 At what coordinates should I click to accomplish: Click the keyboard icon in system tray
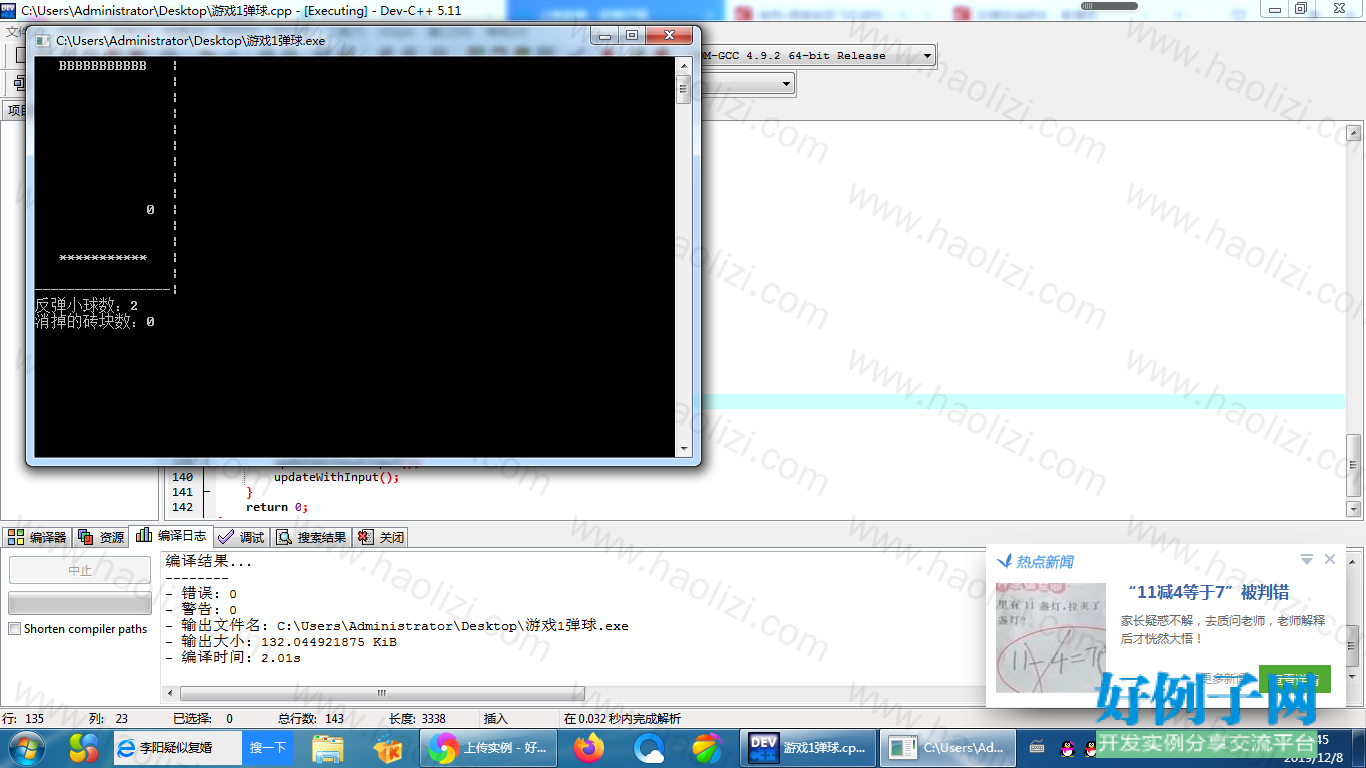click(1037, 747)
